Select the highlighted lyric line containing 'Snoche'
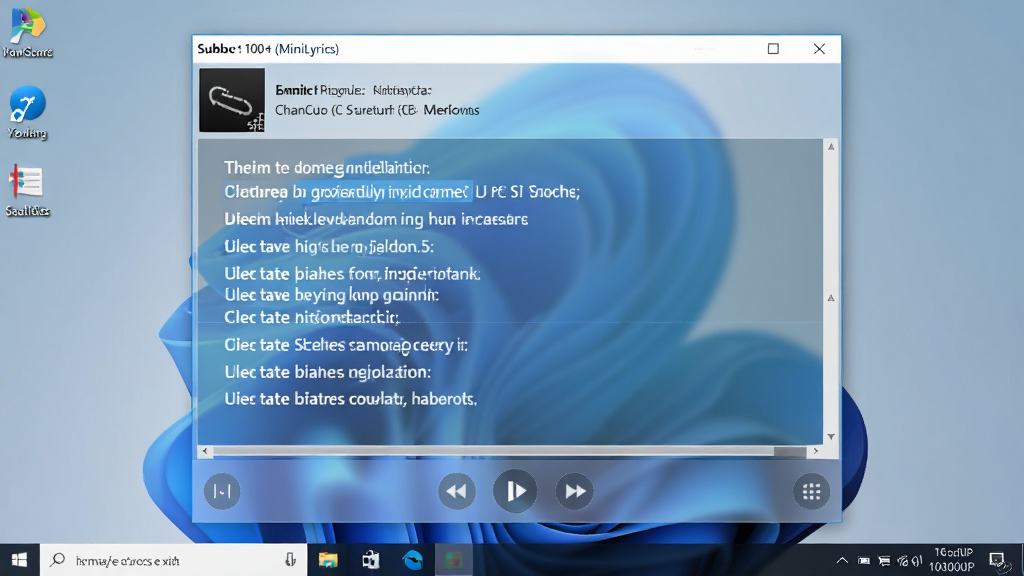Viewport: 1024px width, 576px height. [402, 192]
